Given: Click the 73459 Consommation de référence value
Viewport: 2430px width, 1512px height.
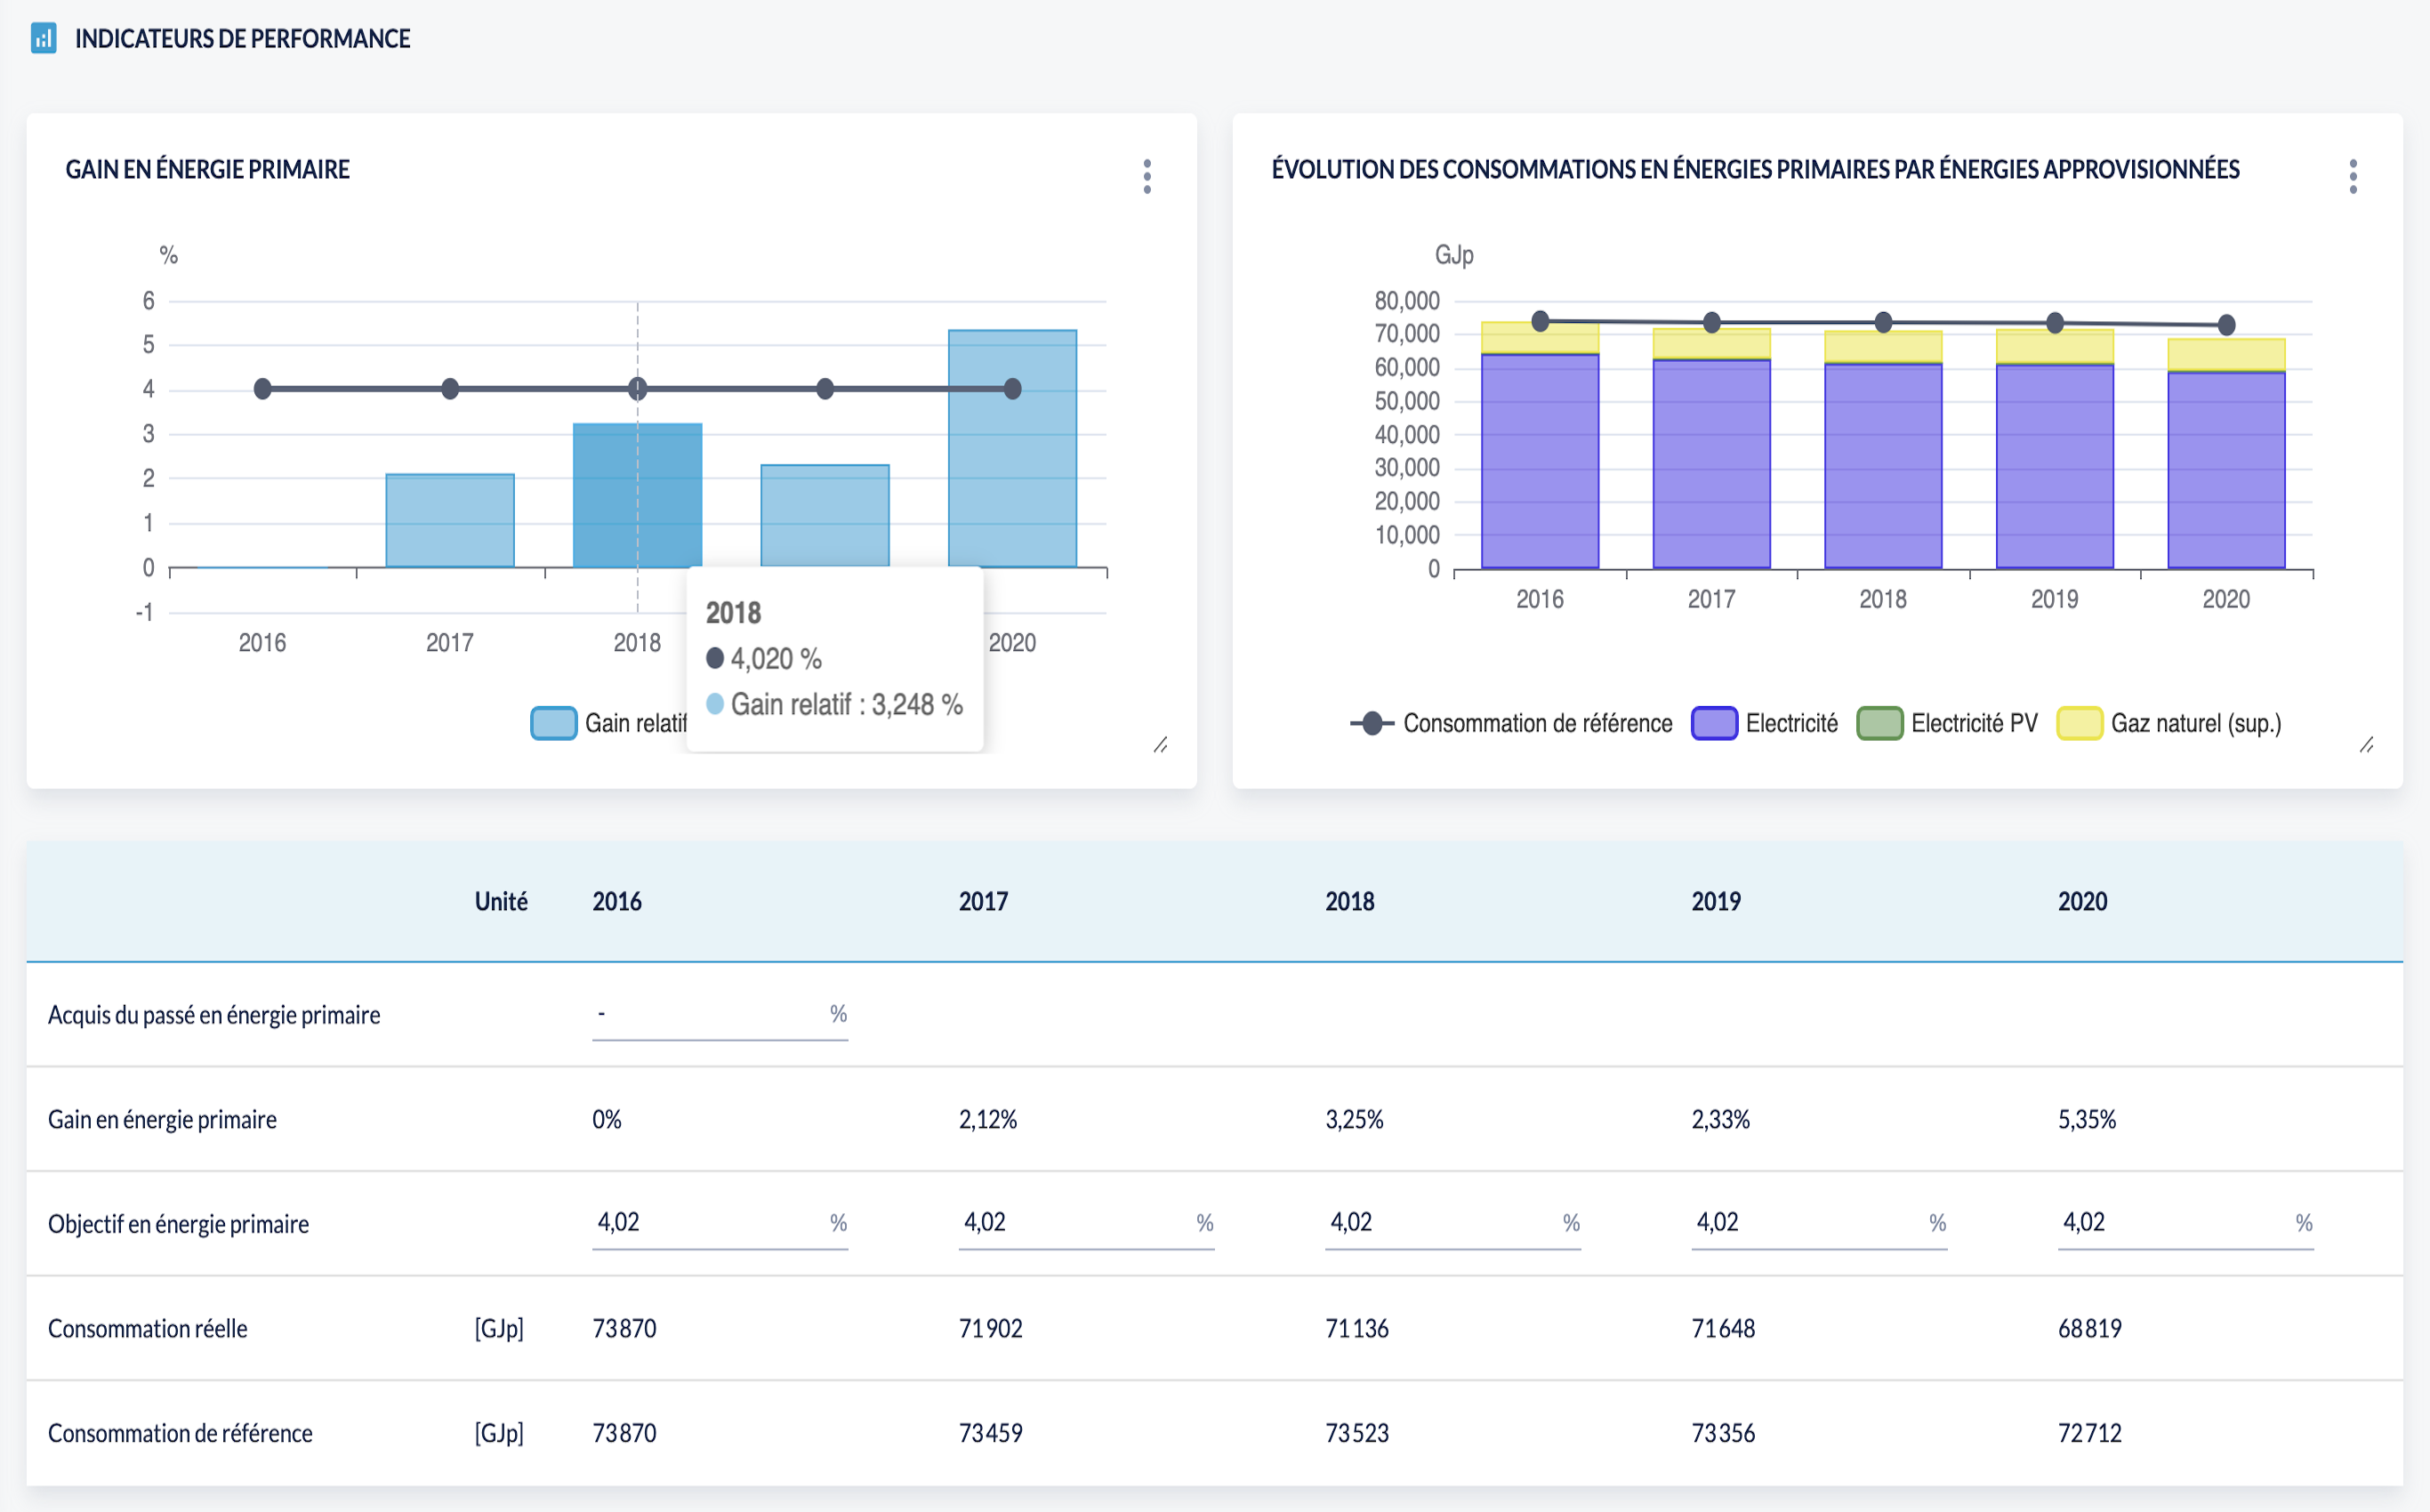Looking at the screenshot, I should (x=991, y=1433).
